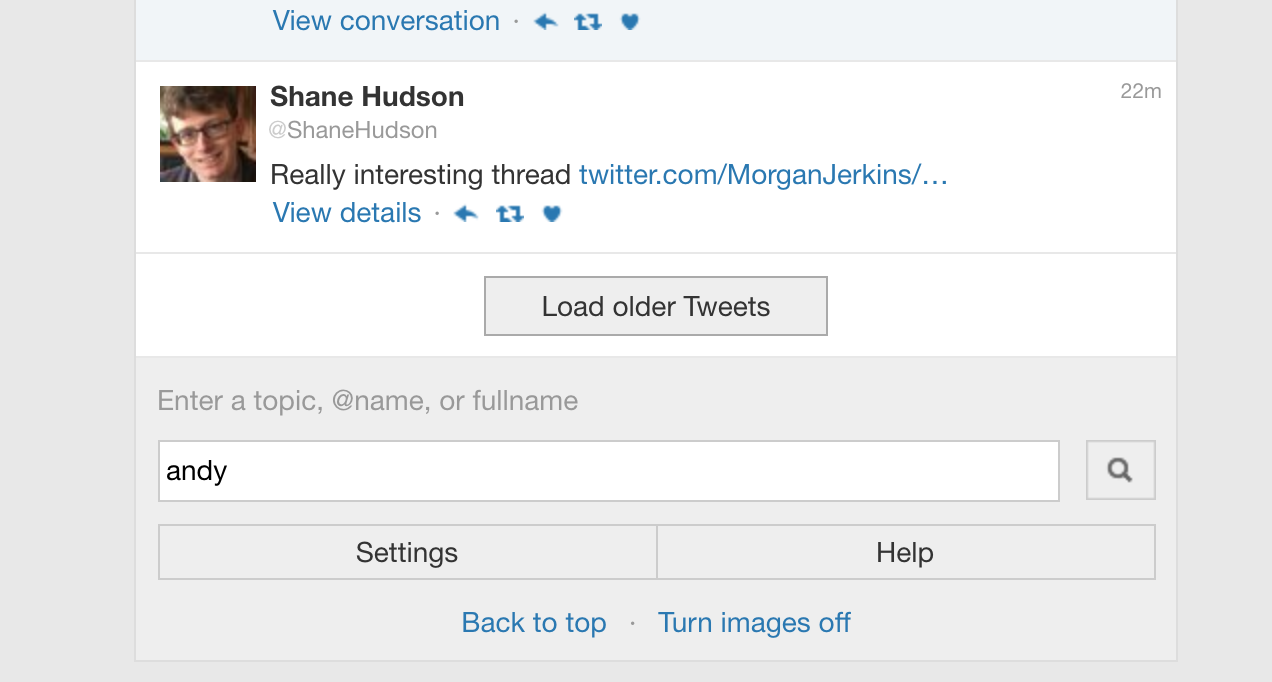Open View details for Shane's tweet
1272x682 pixels.
pyautogui.click(x=347, y=213)
